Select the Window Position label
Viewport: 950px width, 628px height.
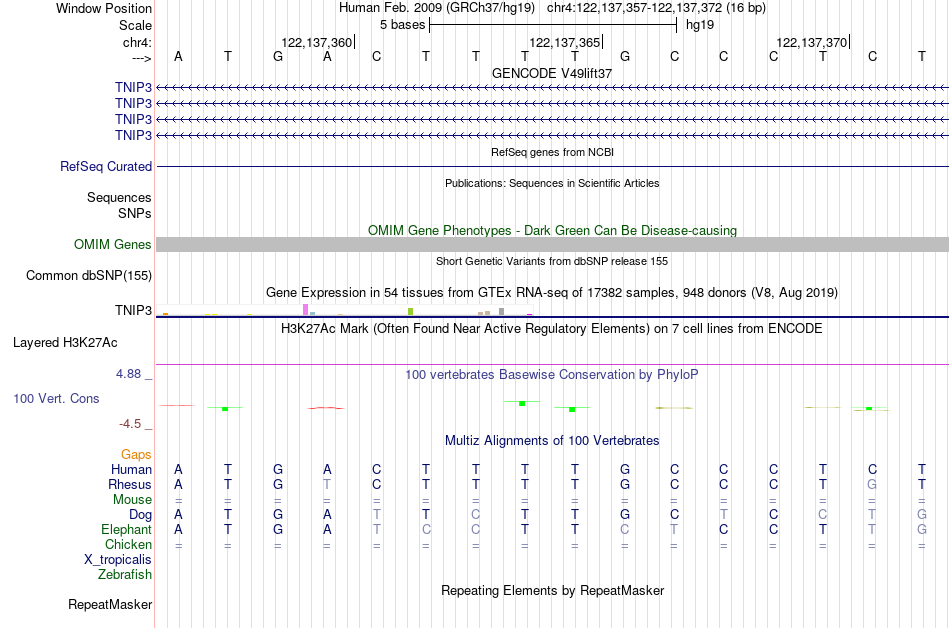[x=104, y=8]
